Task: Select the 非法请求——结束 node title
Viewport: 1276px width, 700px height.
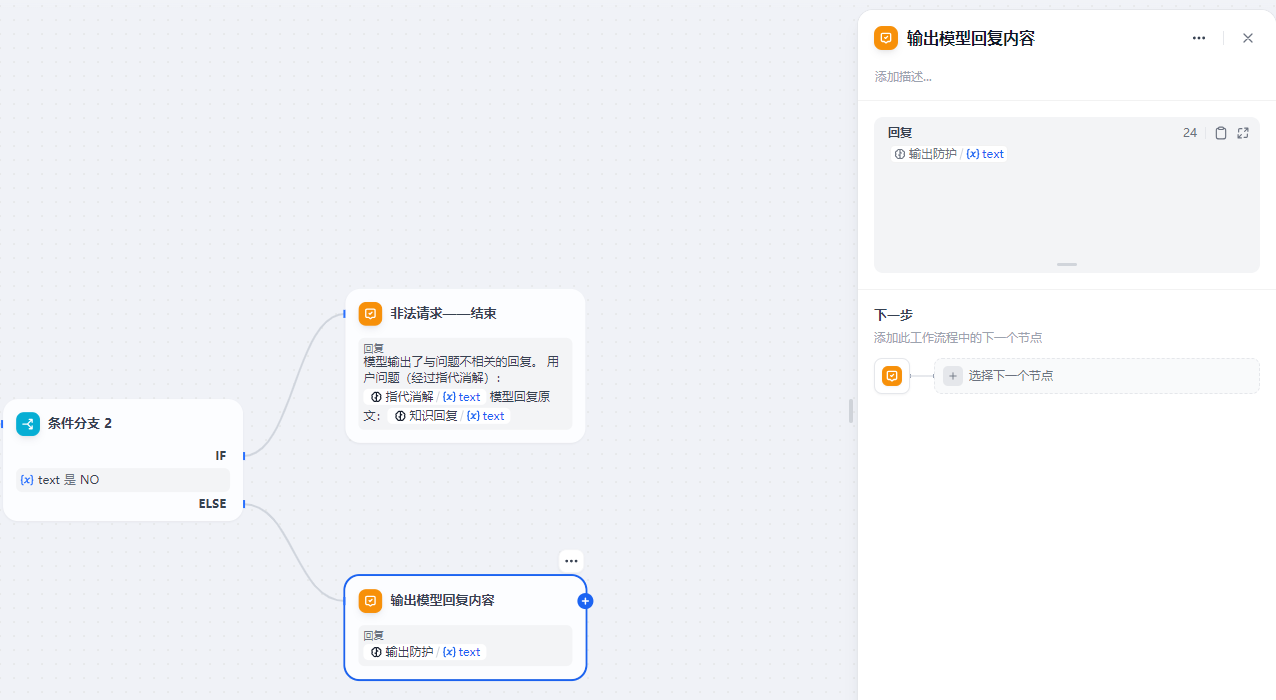Action: [443, 314]
